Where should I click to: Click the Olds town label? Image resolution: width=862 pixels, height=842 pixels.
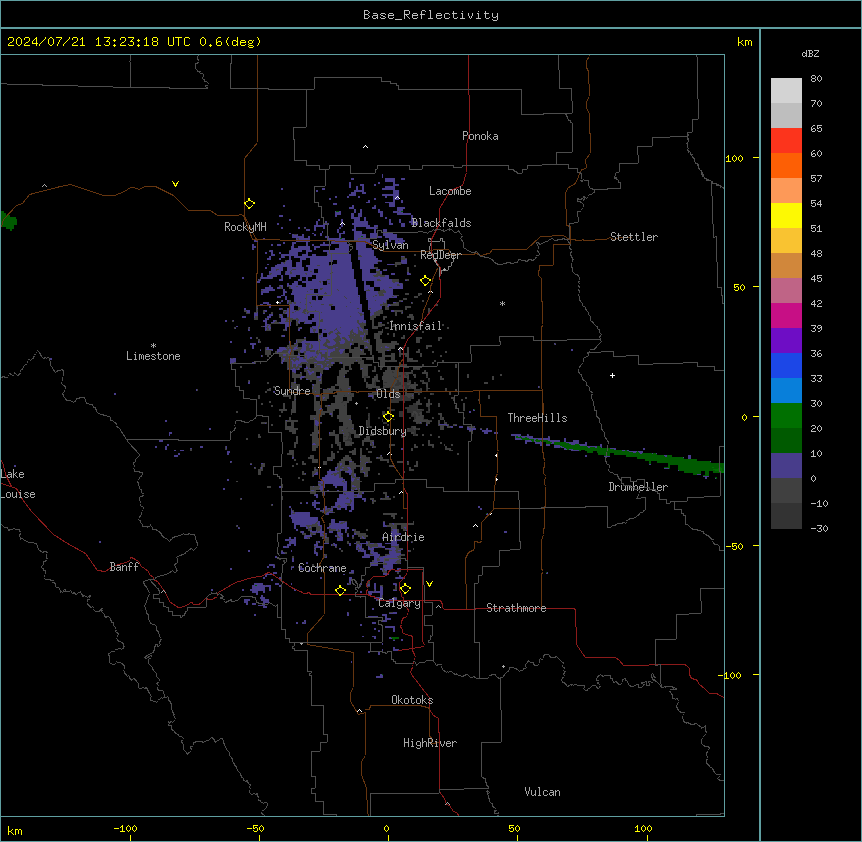388,394
